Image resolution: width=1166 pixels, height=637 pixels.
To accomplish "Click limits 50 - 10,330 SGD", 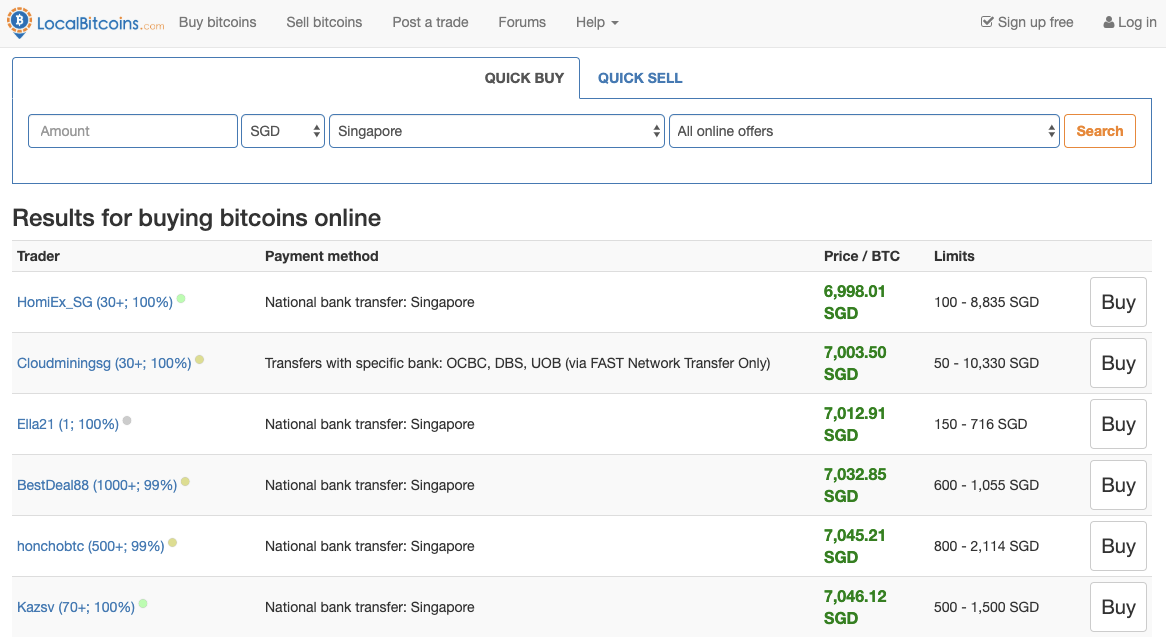I will point(986,363).
